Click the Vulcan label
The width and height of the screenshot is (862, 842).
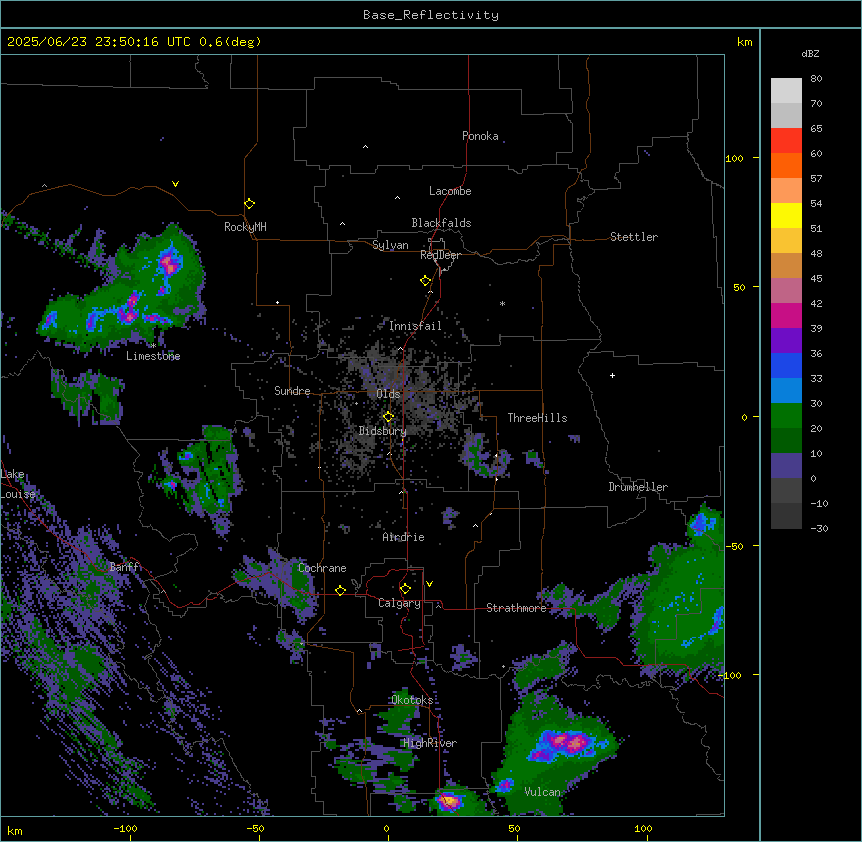tap(543, 792)
